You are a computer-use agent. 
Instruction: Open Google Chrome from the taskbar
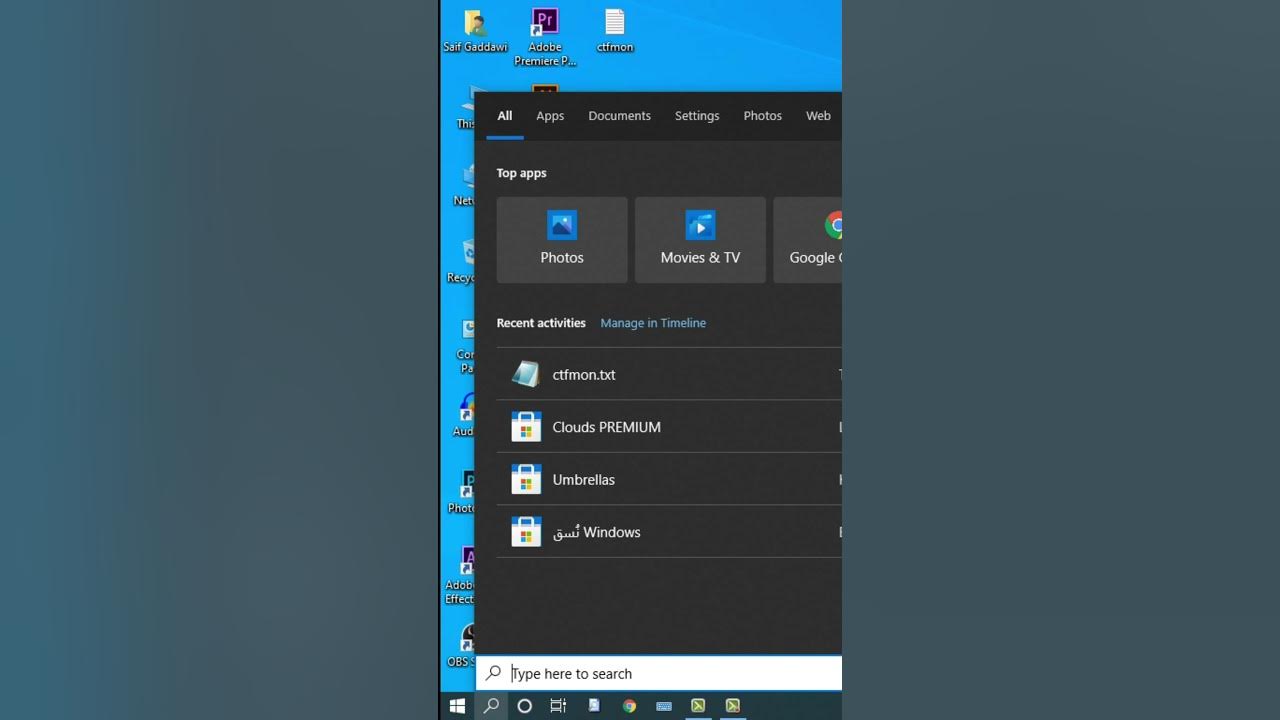[629, 705]
